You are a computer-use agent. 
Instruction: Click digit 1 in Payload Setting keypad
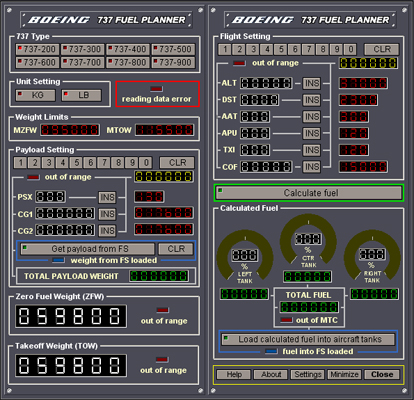[x=21, y=163]
